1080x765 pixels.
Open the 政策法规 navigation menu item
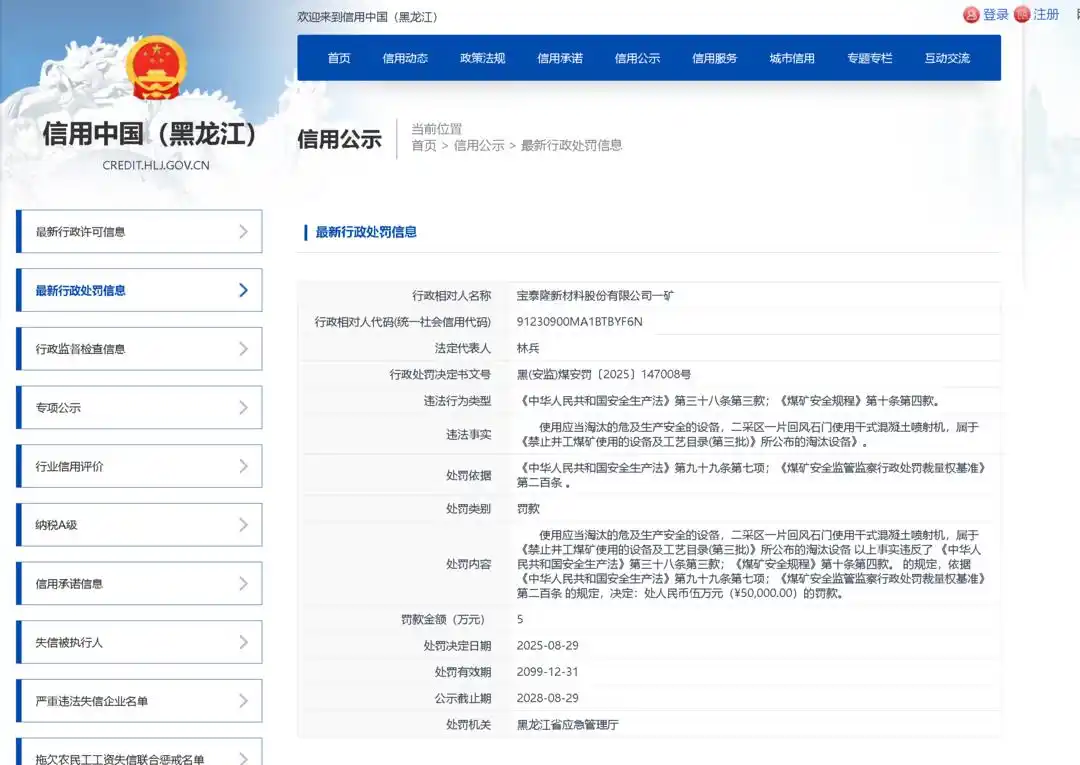click(x=484, y=57)
